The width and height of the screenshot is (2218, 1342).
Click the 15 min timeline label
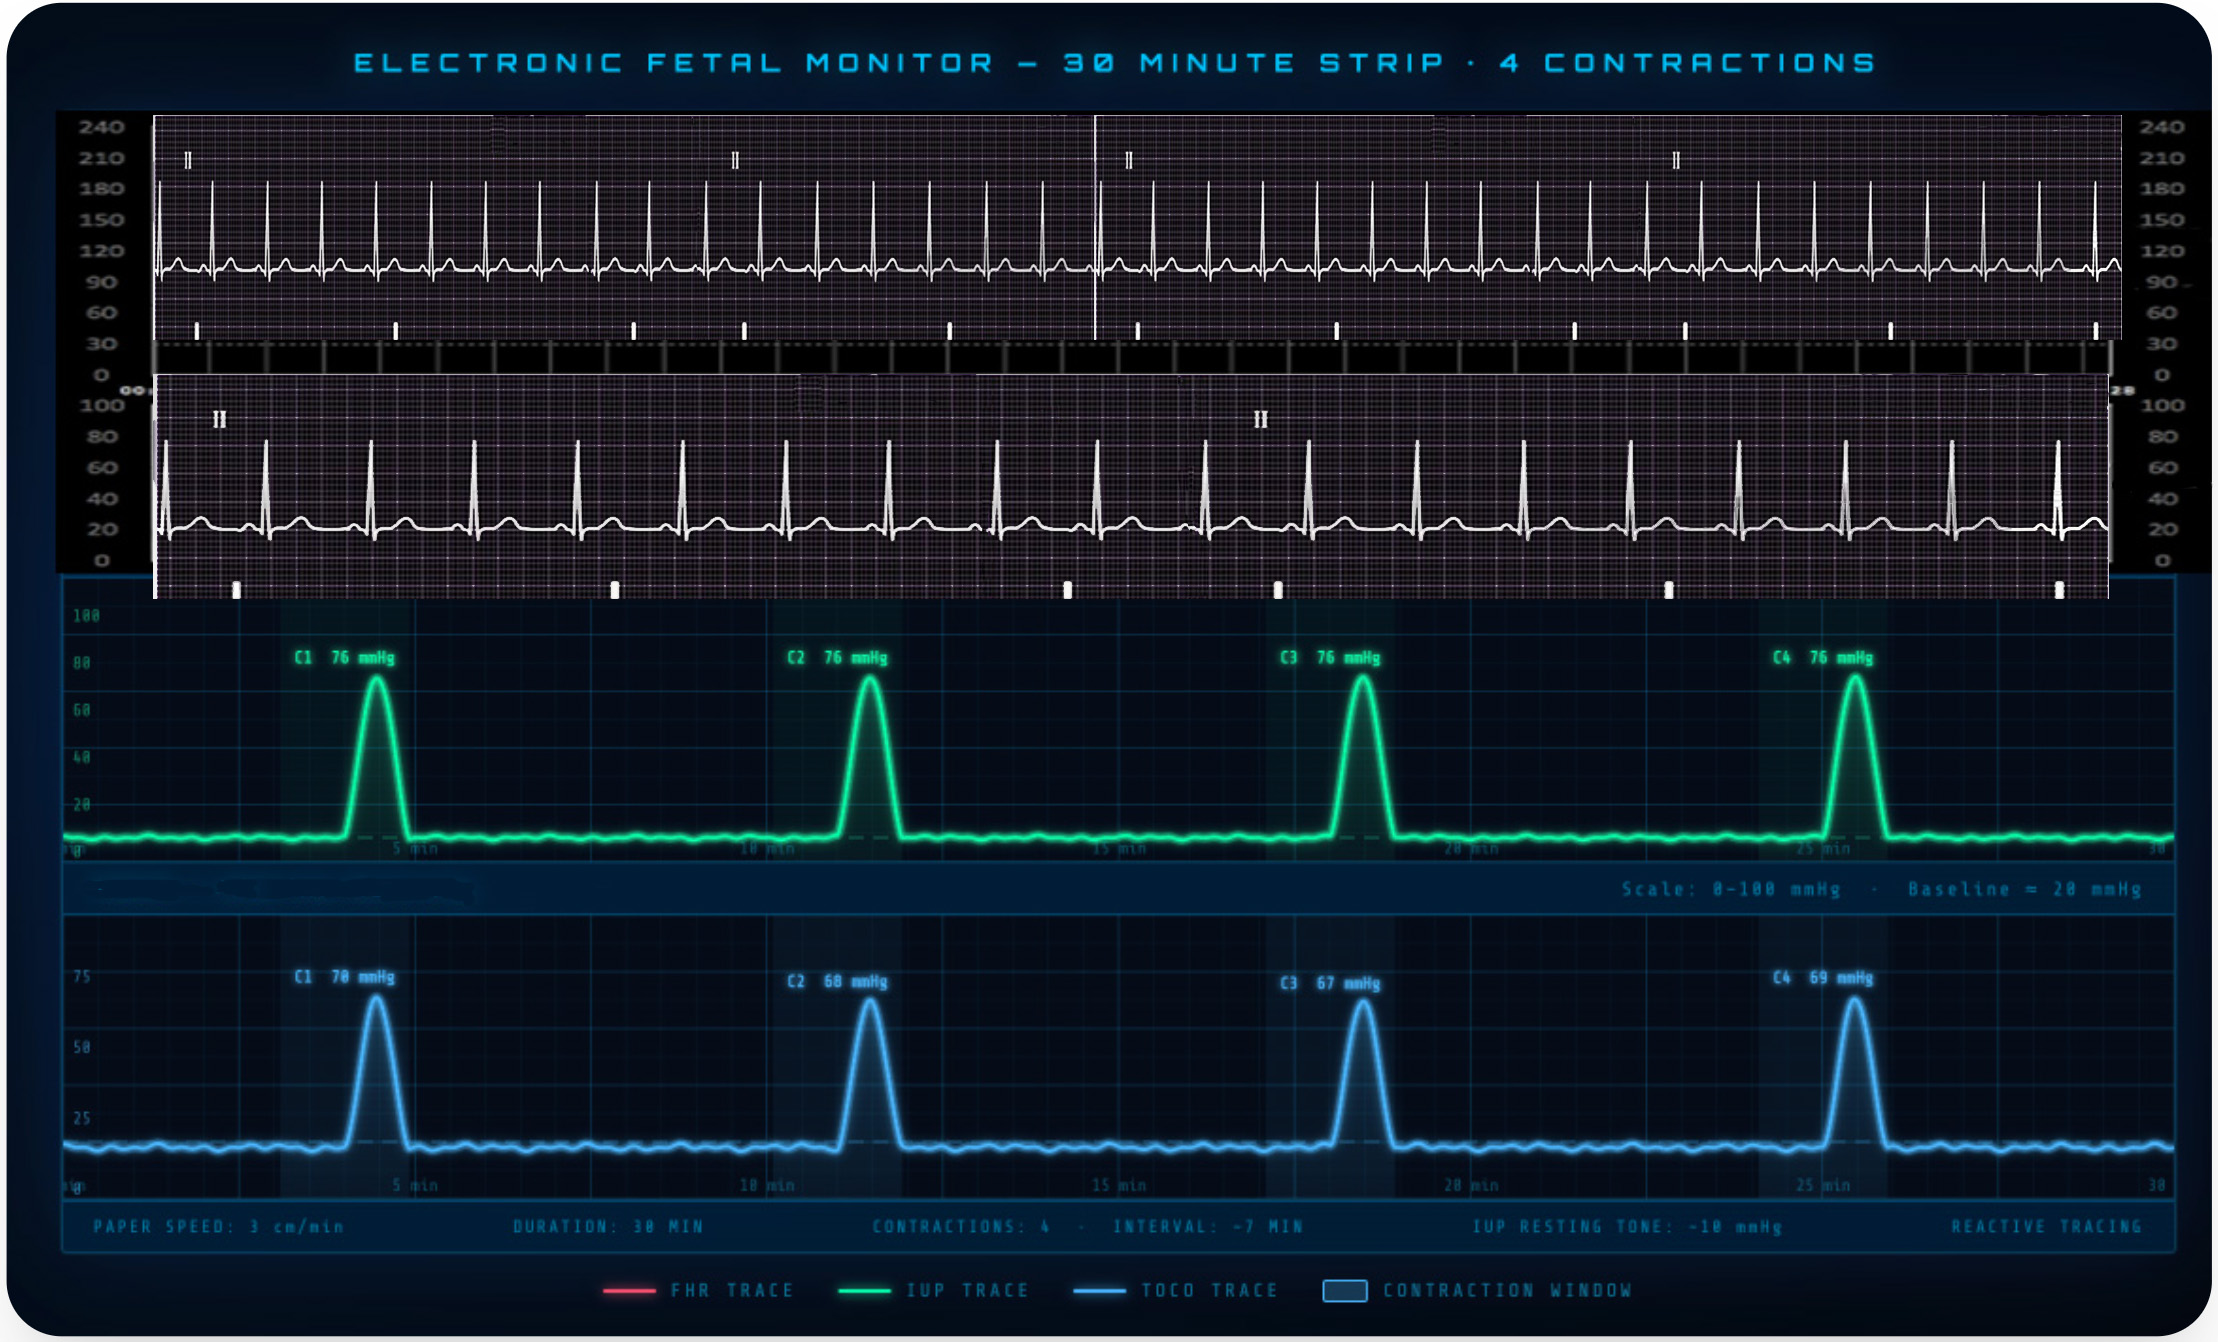[1121, 847]
